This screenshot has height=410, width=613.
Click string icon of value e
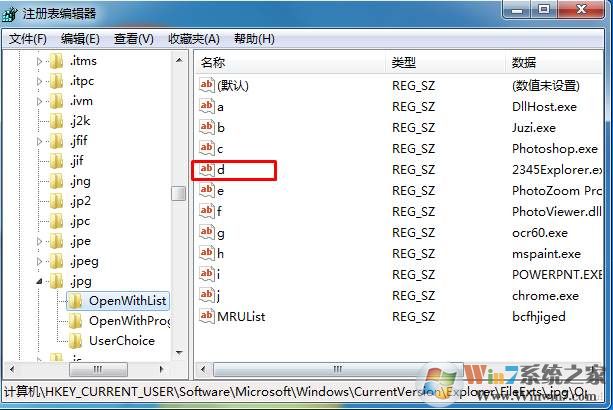point(206,190)
